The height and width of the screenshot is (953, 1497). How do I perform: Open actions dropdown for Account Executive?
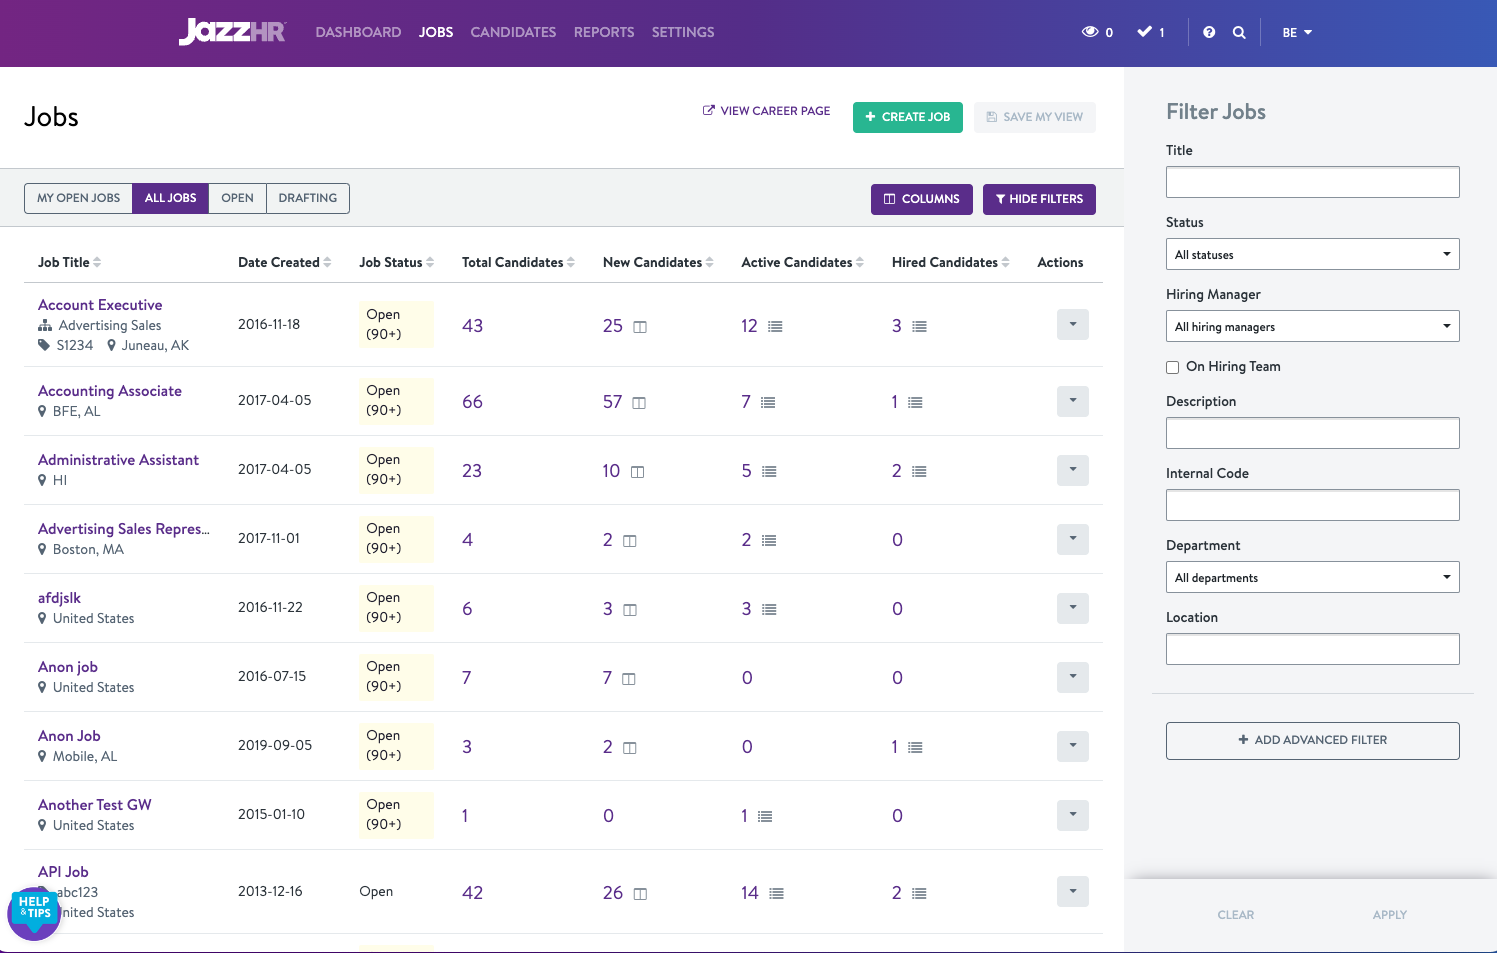coord(1073,324)
